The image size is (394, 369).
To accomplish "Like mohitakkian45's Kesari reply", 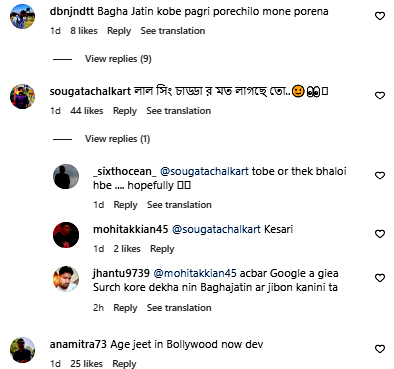I will tap(380, 234).
